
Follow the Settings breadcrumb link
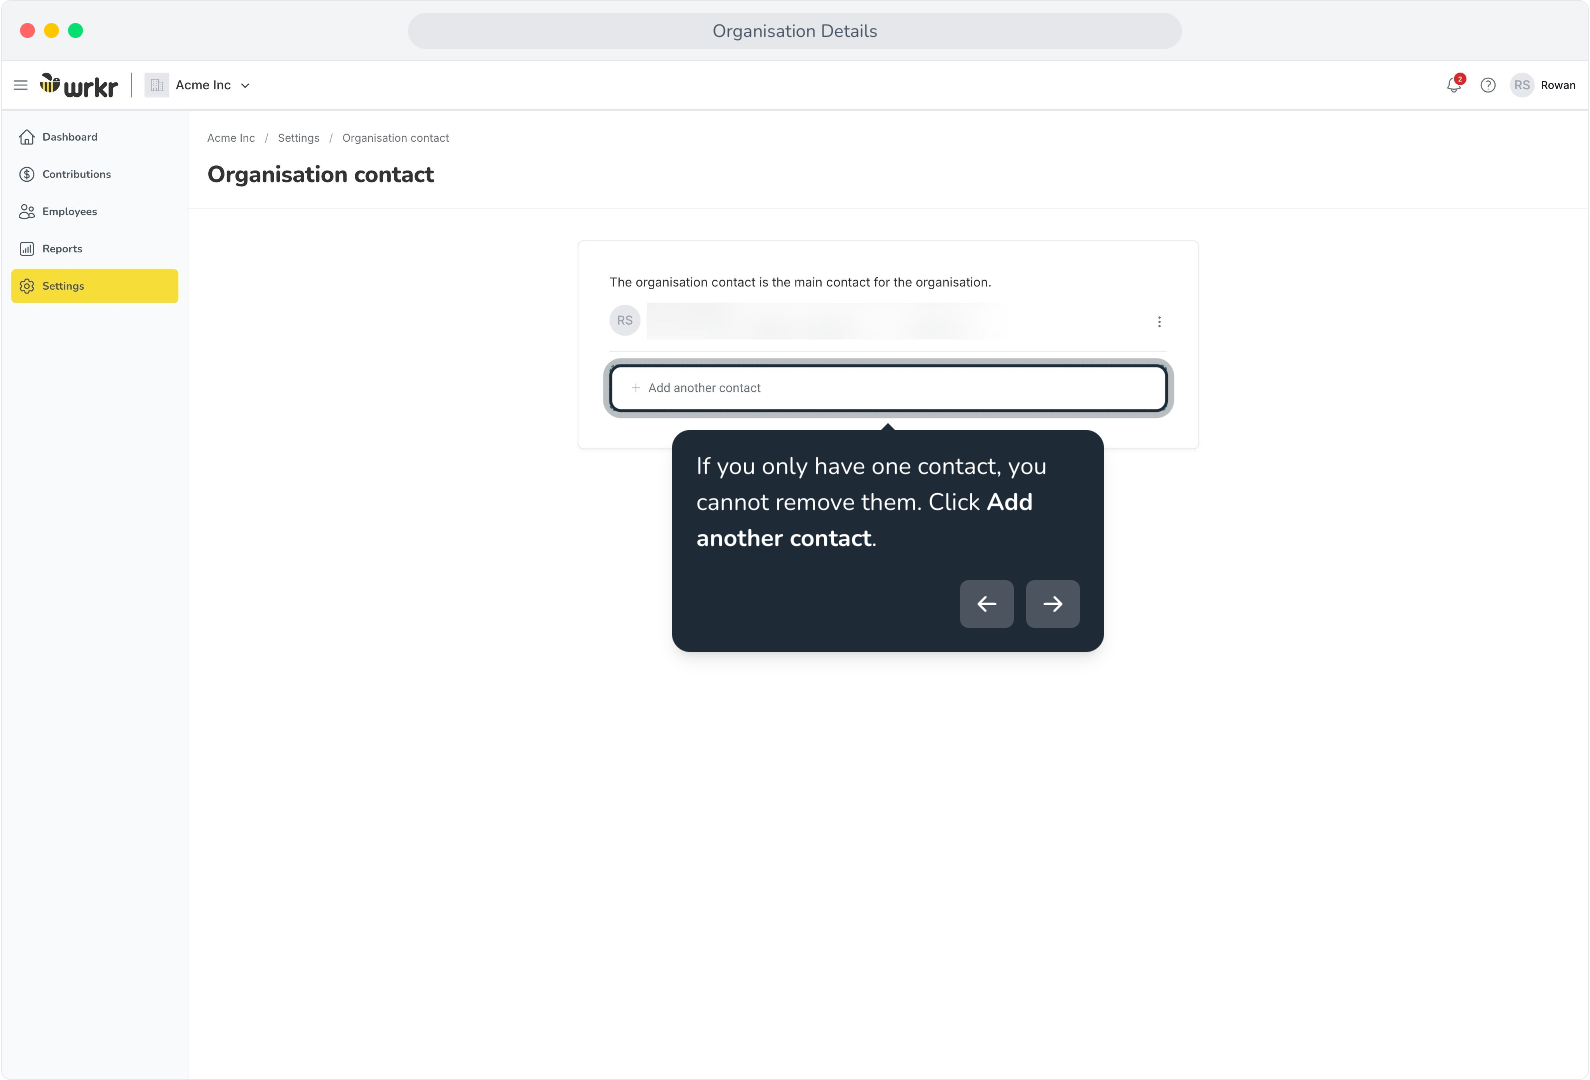click(299, 138)
